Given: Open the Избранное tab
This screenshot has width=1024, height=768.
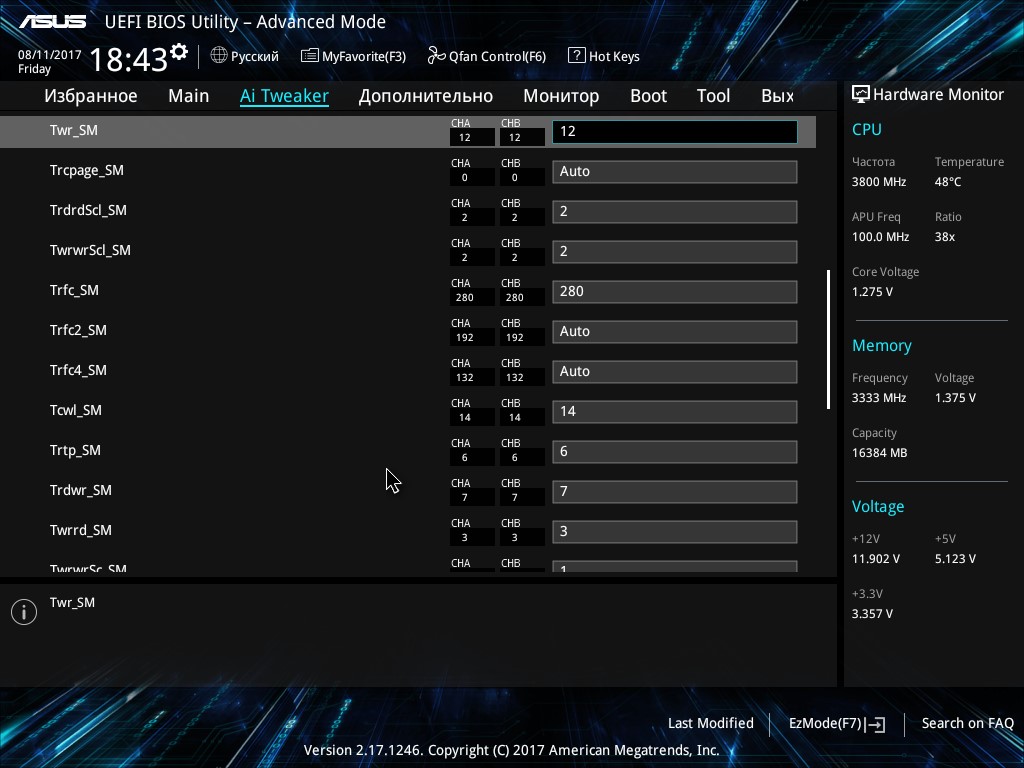Looking at the screenshot, I should coord(91,96).
